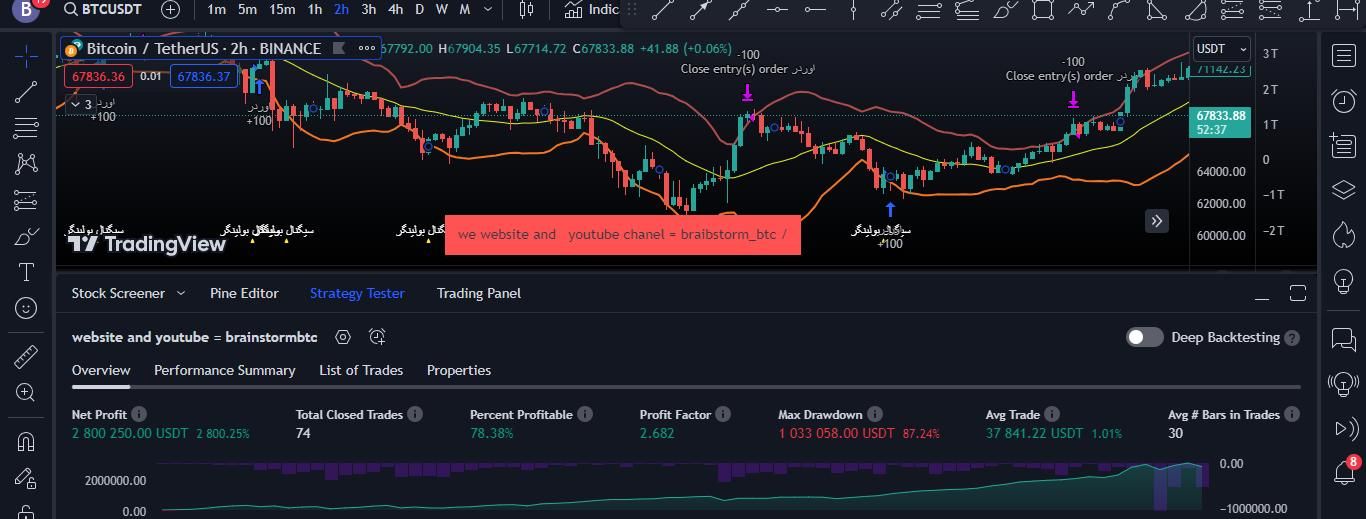Pick the vertical line tool in favorites toolbar
1366x519 pixels.
853,10
